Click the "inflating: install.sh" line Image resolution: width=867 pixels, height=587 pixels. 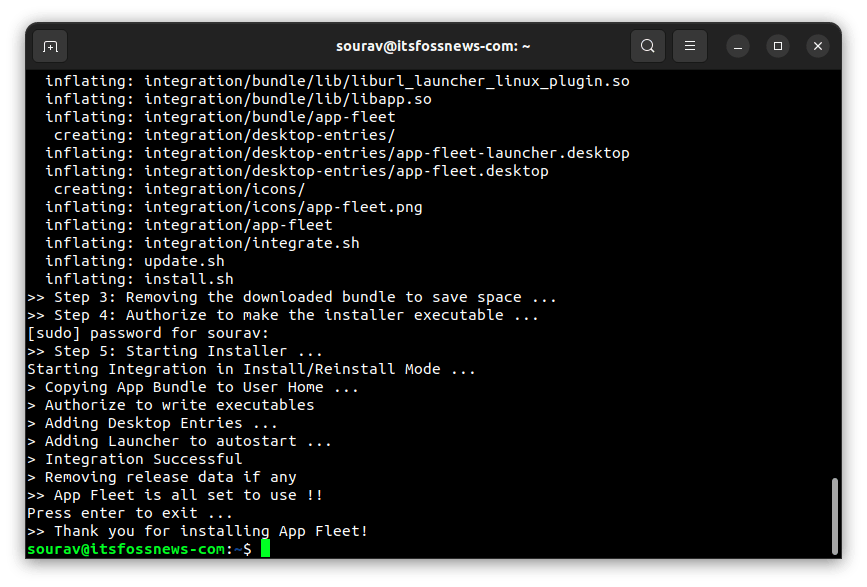pos(140,279)
